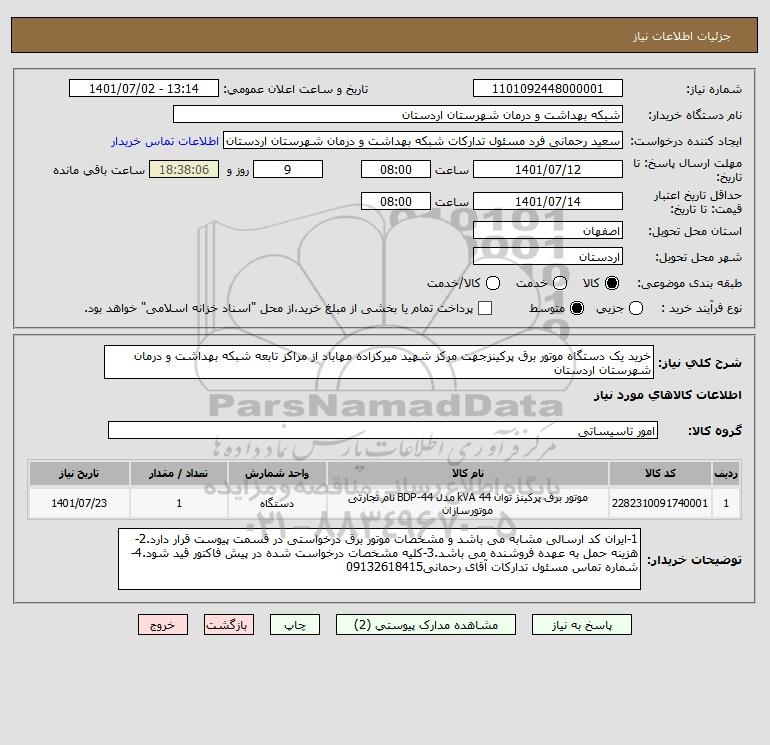Click the need number field 1101092448000001
The width and height of the screenshot is (770, 745).
[x=548, y=88]
